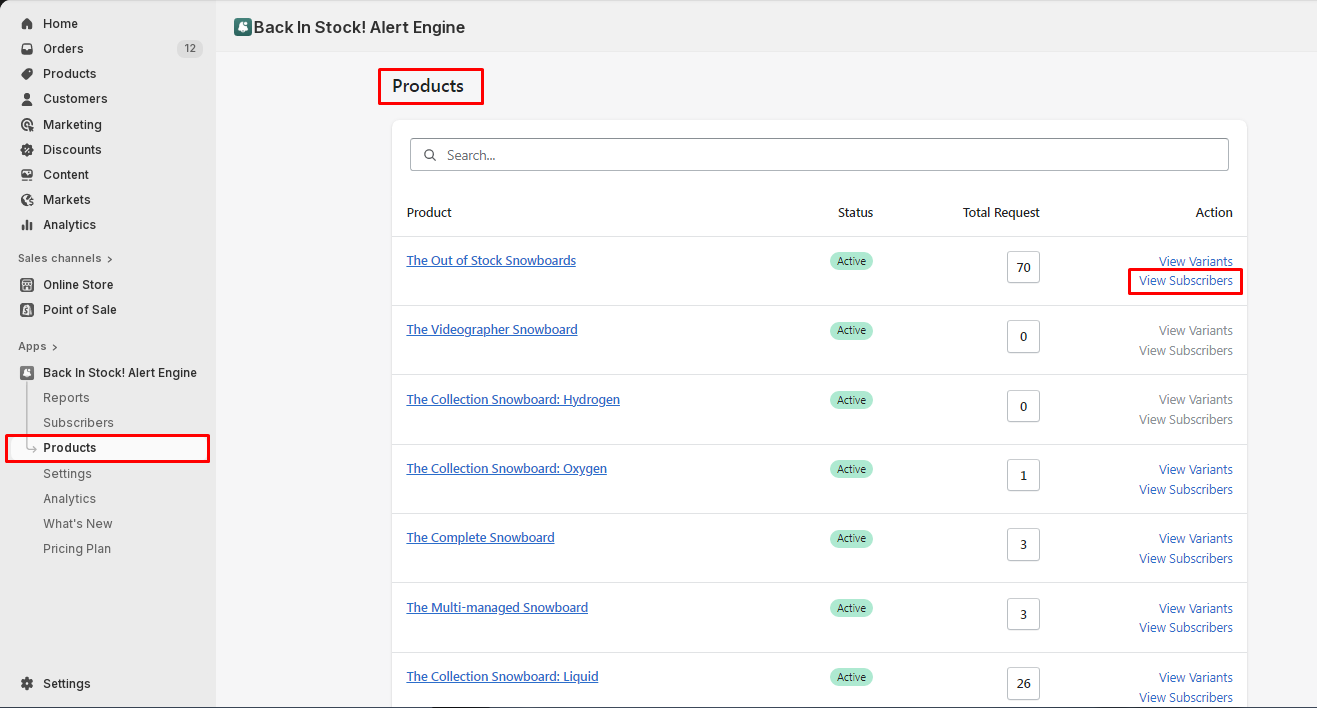Screen dimensions: 1317x708
Task: Click the Point of Sale icon
Action: 27,309
